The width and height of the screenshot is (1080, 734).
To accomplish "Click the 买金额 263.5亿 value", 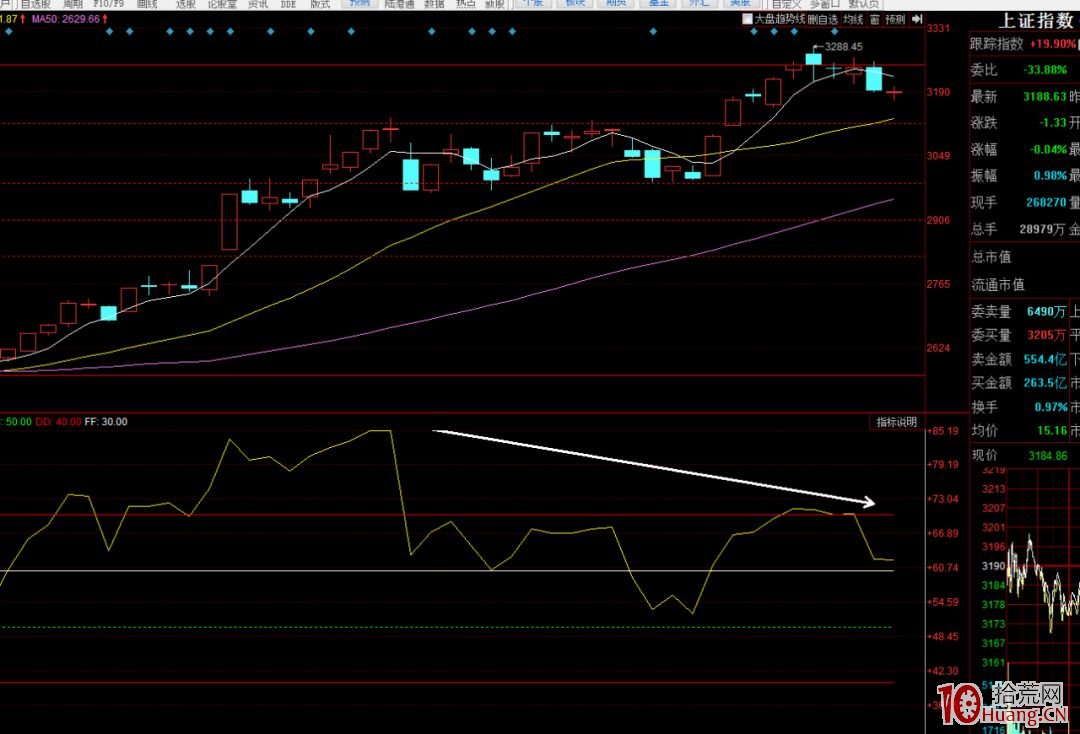I will click(1045, 383).
